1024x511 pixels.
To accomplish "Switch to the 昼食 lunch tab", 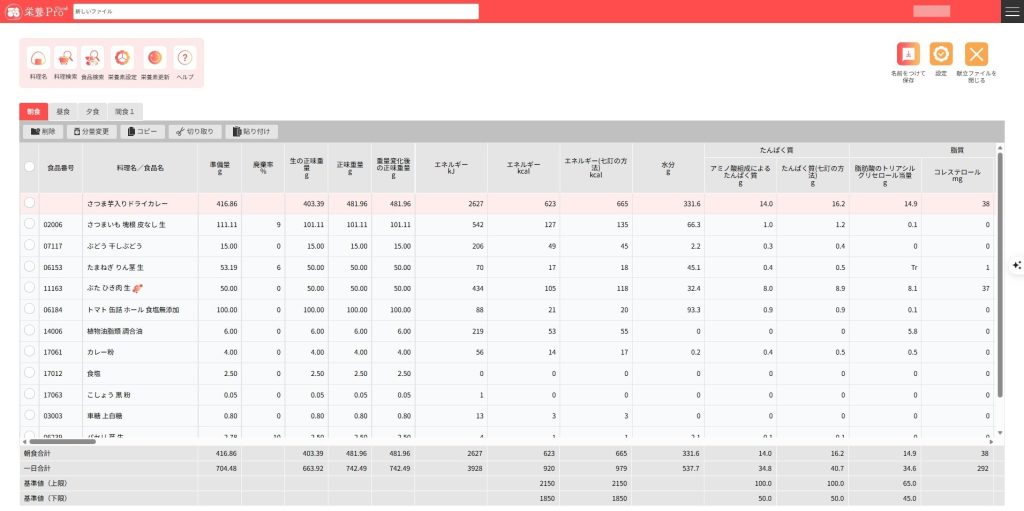I will (x=63, y=111).
